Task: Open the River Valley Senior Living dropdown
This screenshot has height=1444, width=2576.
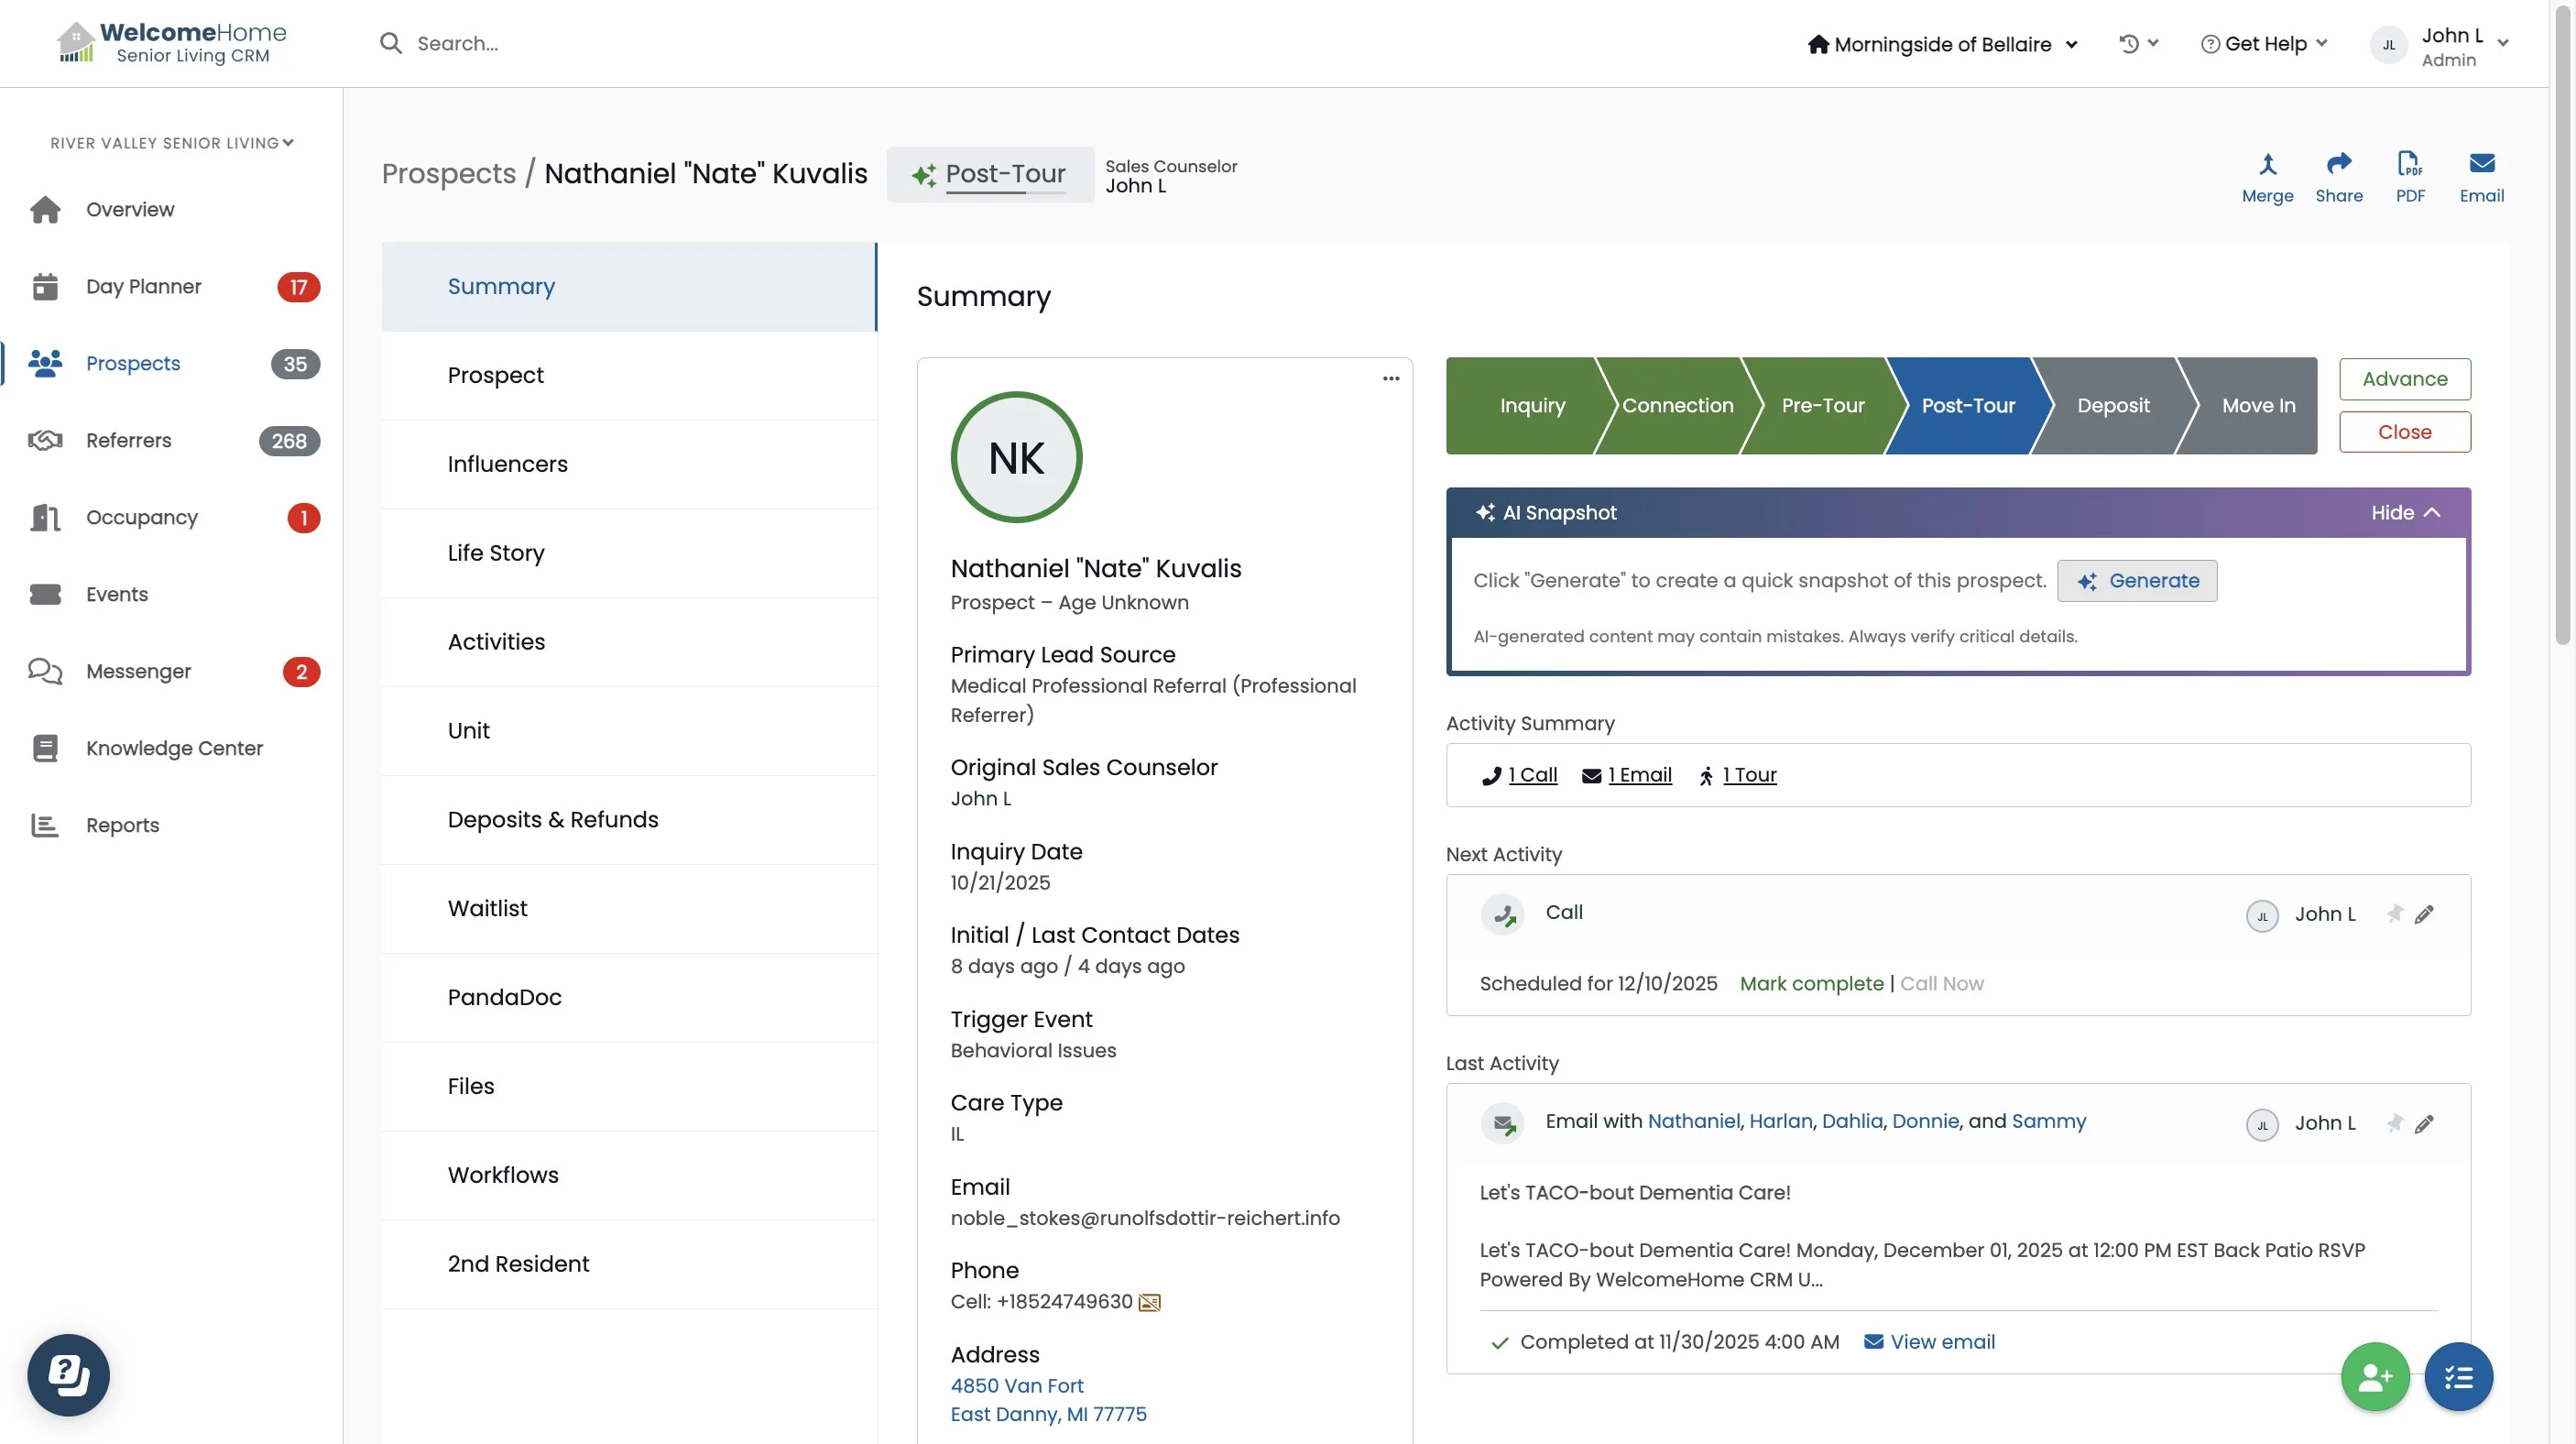Action: tap(171, 143)
